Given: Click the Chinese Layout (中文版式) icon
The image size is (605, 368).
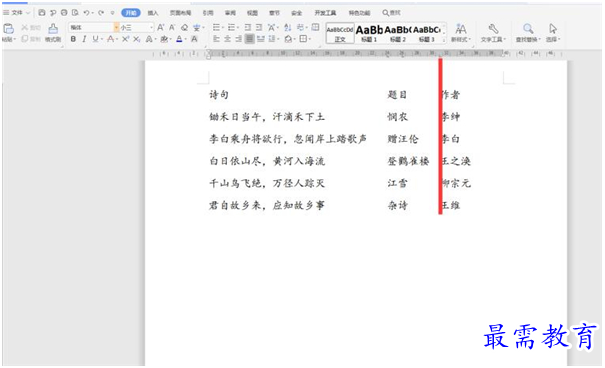Looking at the screenshot, I should (272, 27).
